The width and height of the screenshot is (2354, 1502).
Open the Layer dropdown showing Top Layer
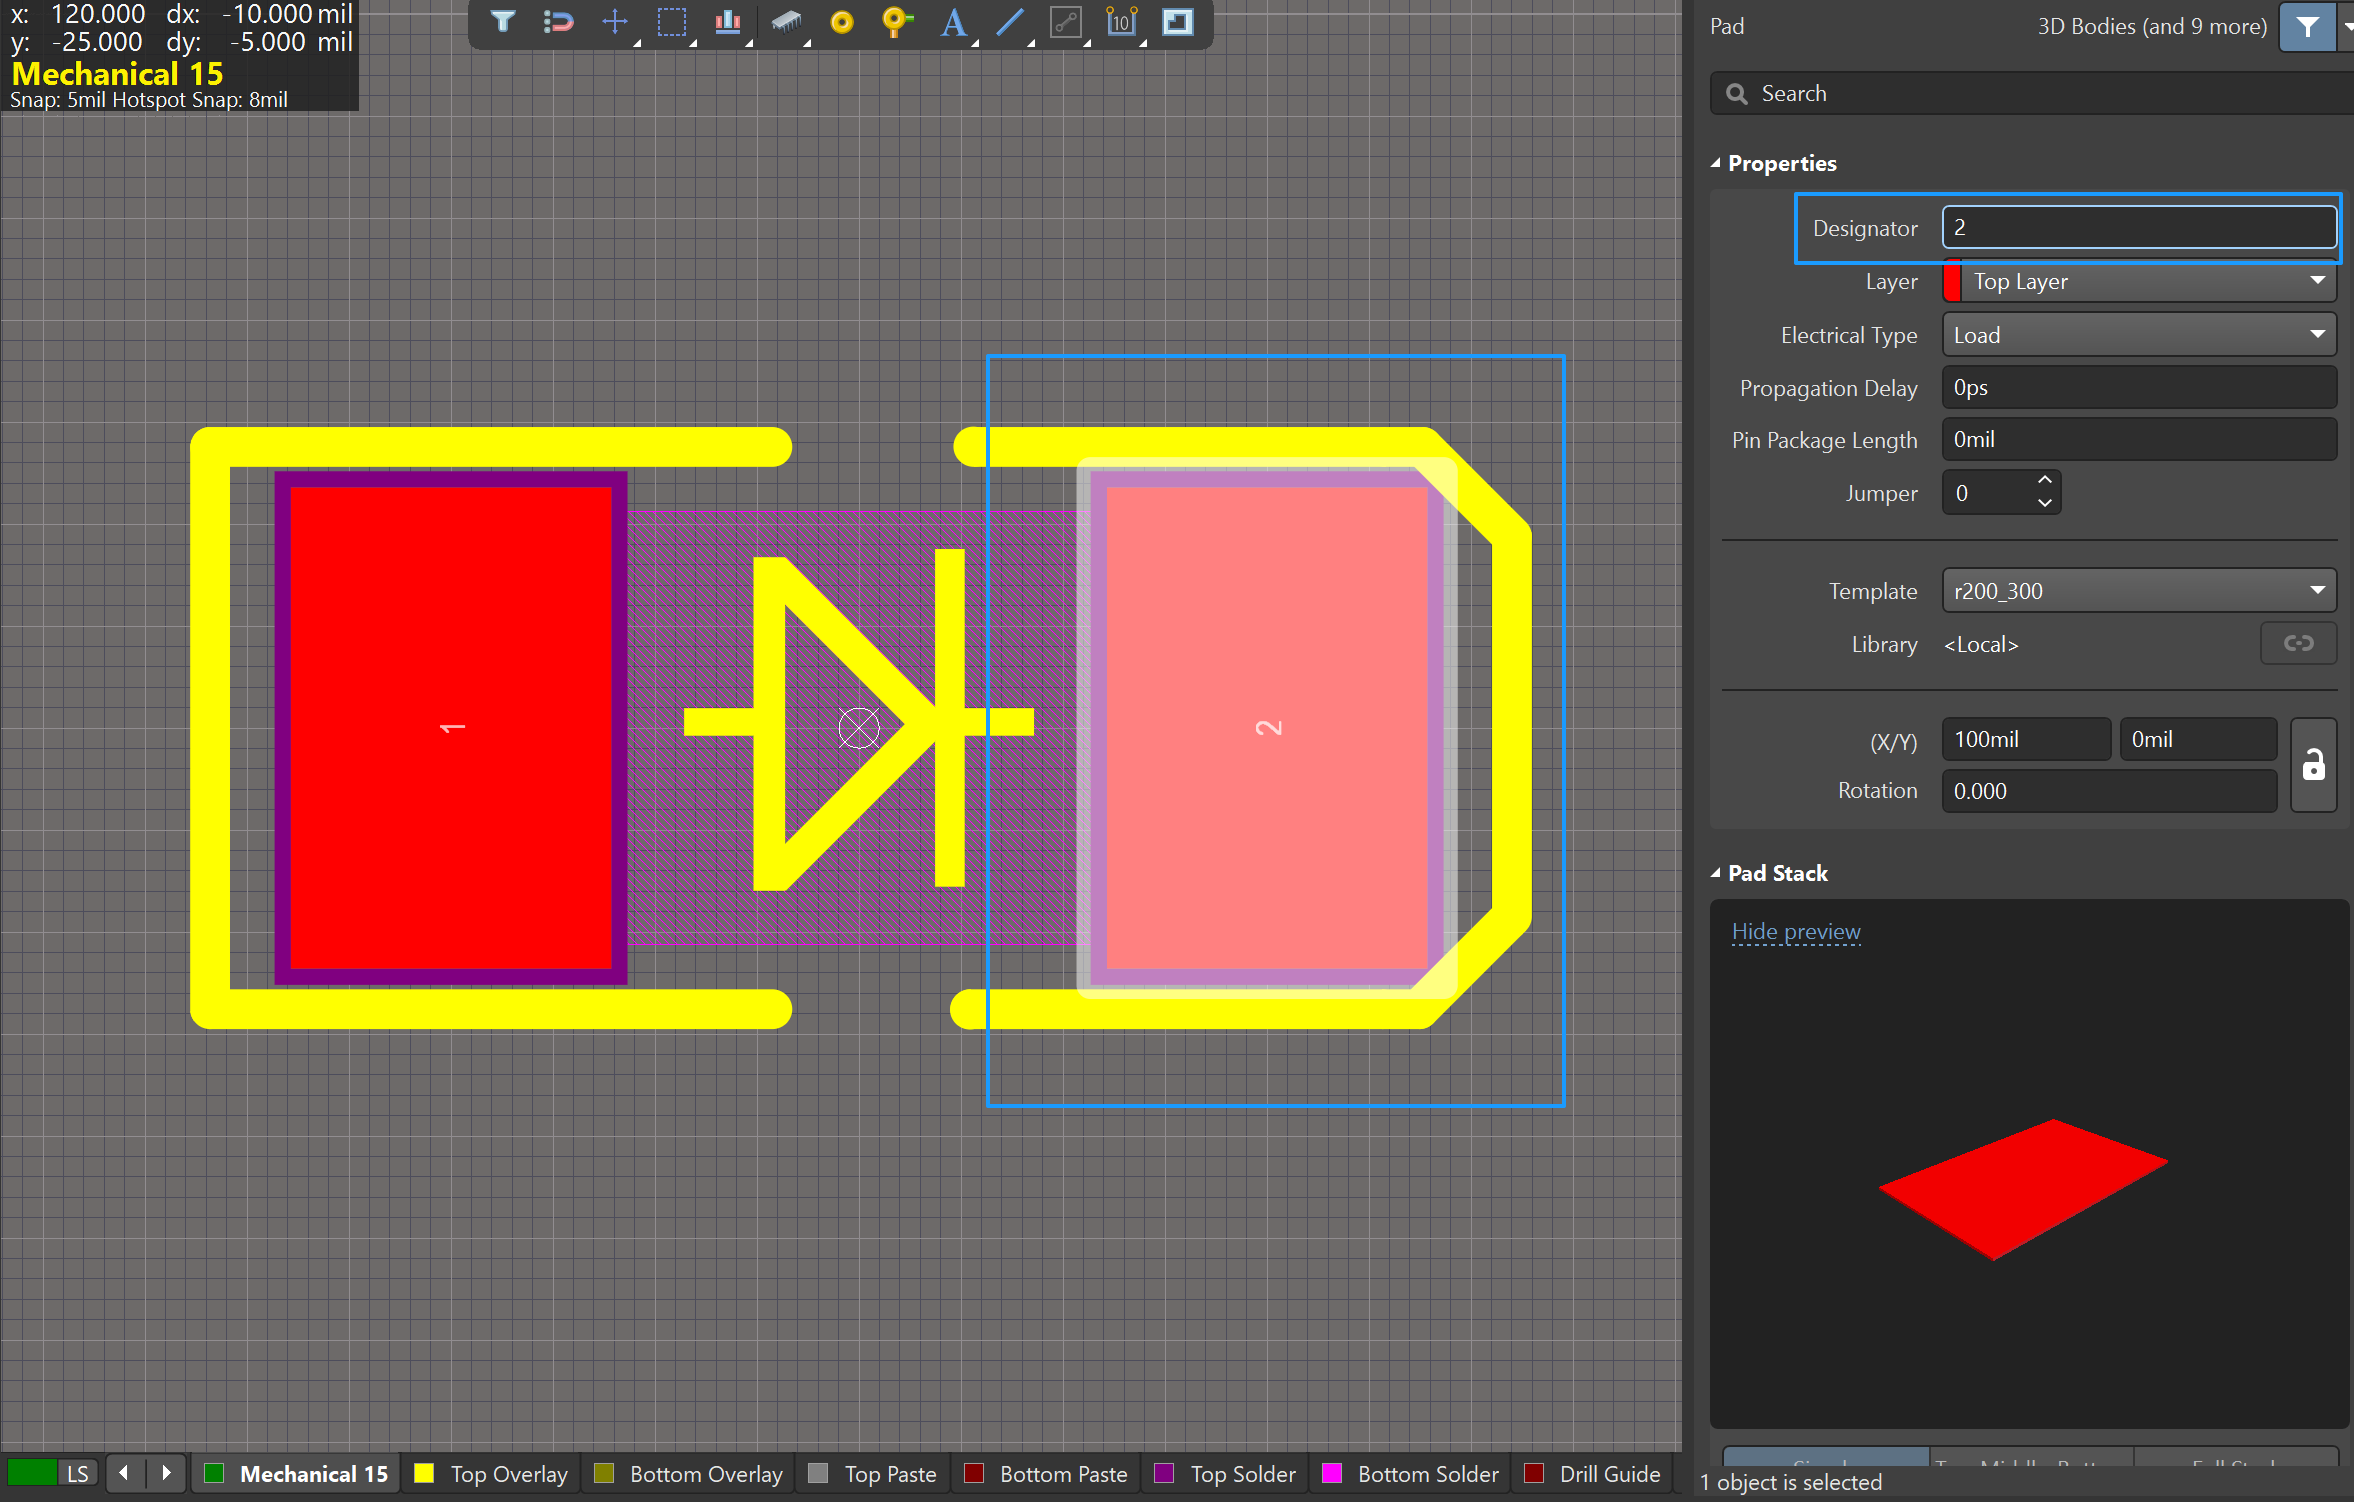(2138, 282)
